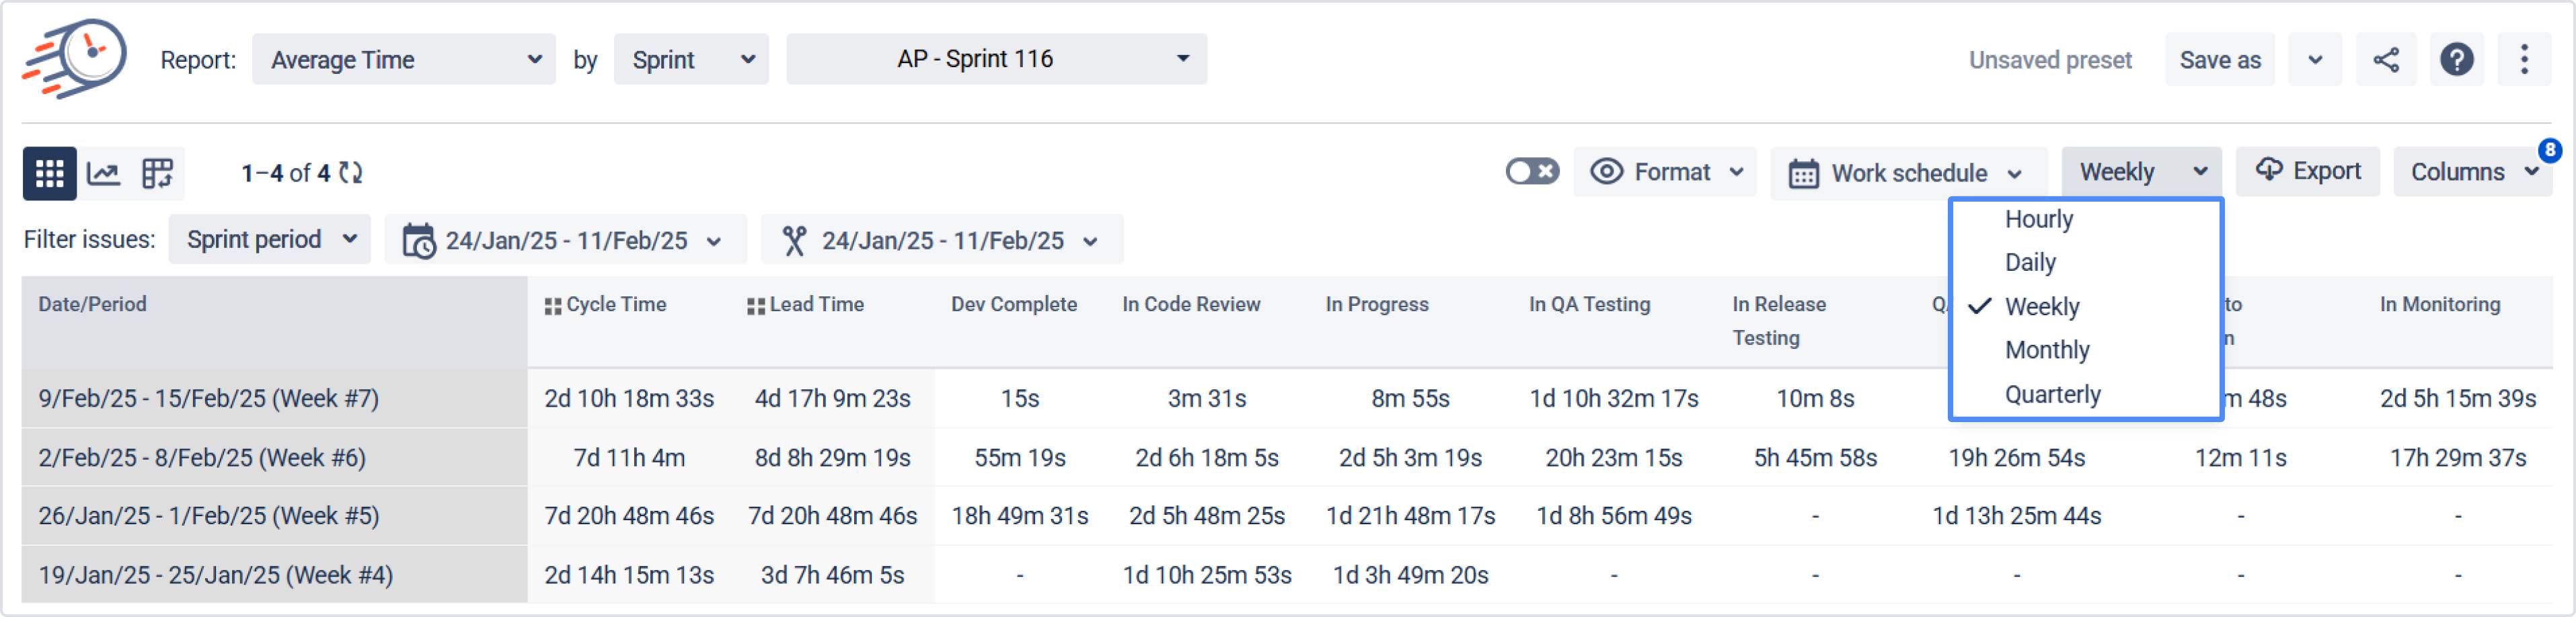Screen dimensions: 2576x617
Task: Click the share icon
Action: pyautogui.click(x=2385, y=60)
